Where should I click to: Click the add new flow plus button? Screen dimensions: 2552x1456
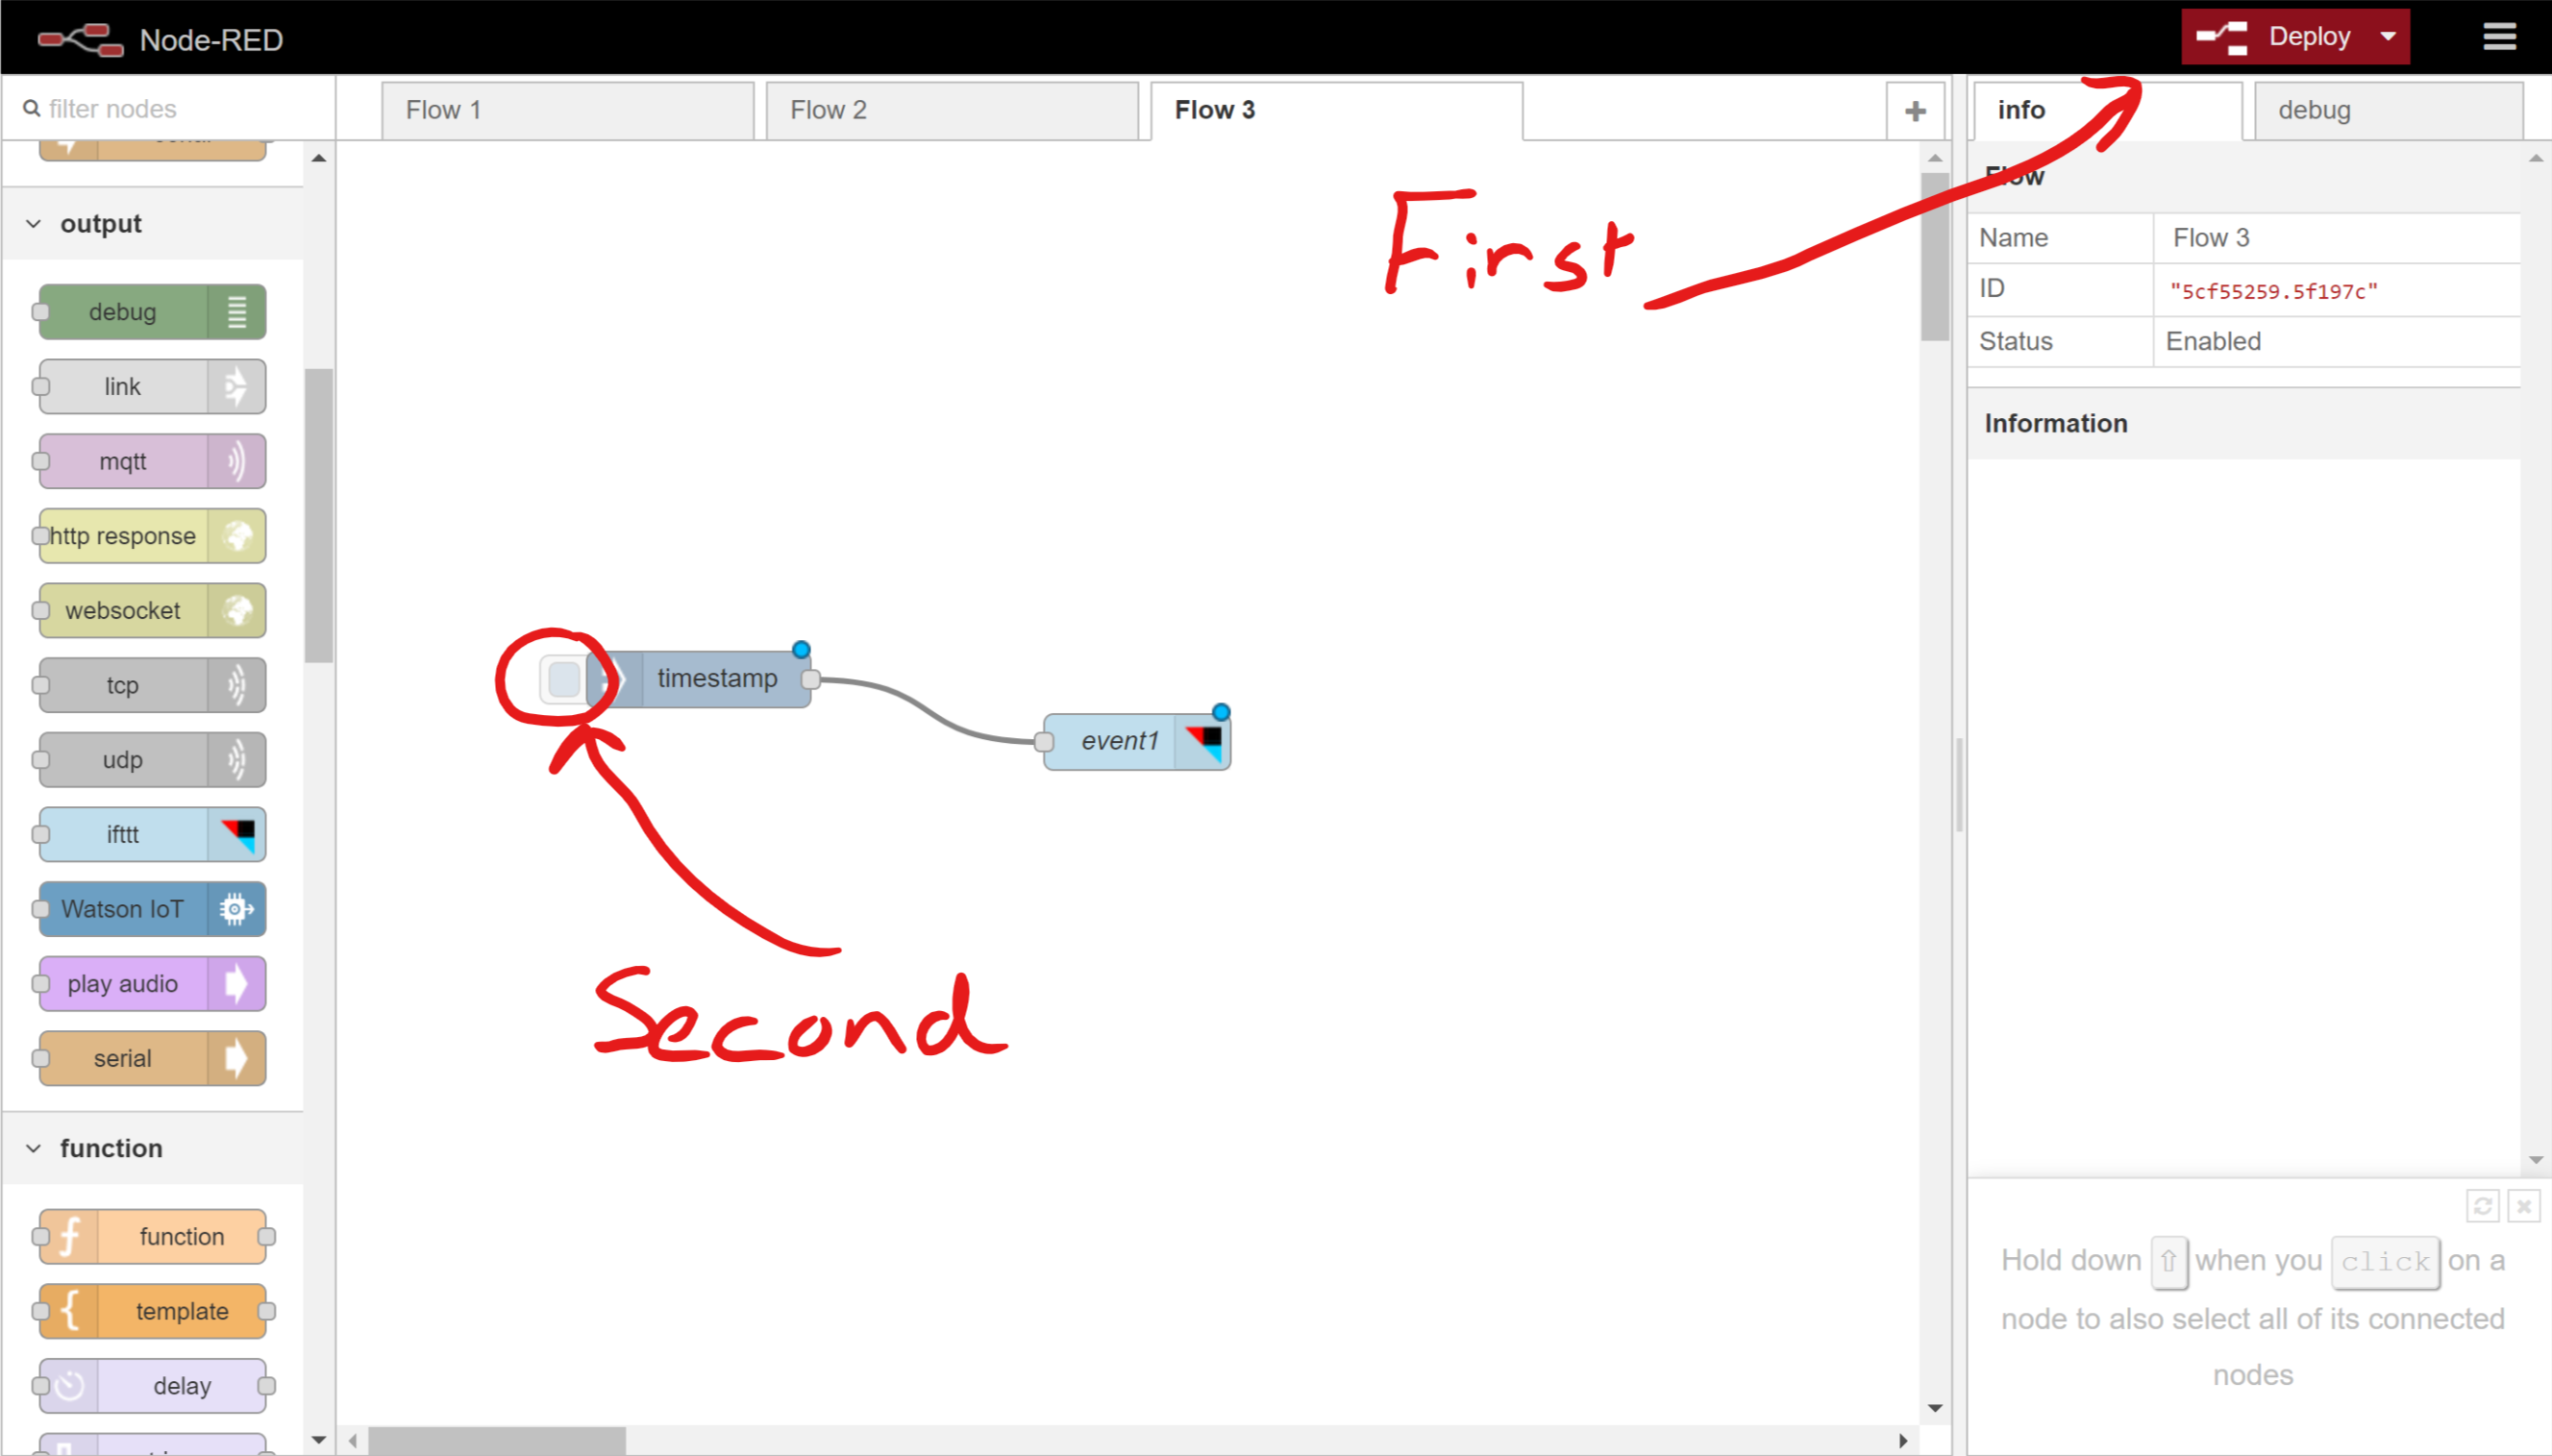click(x=1916, y=111)
